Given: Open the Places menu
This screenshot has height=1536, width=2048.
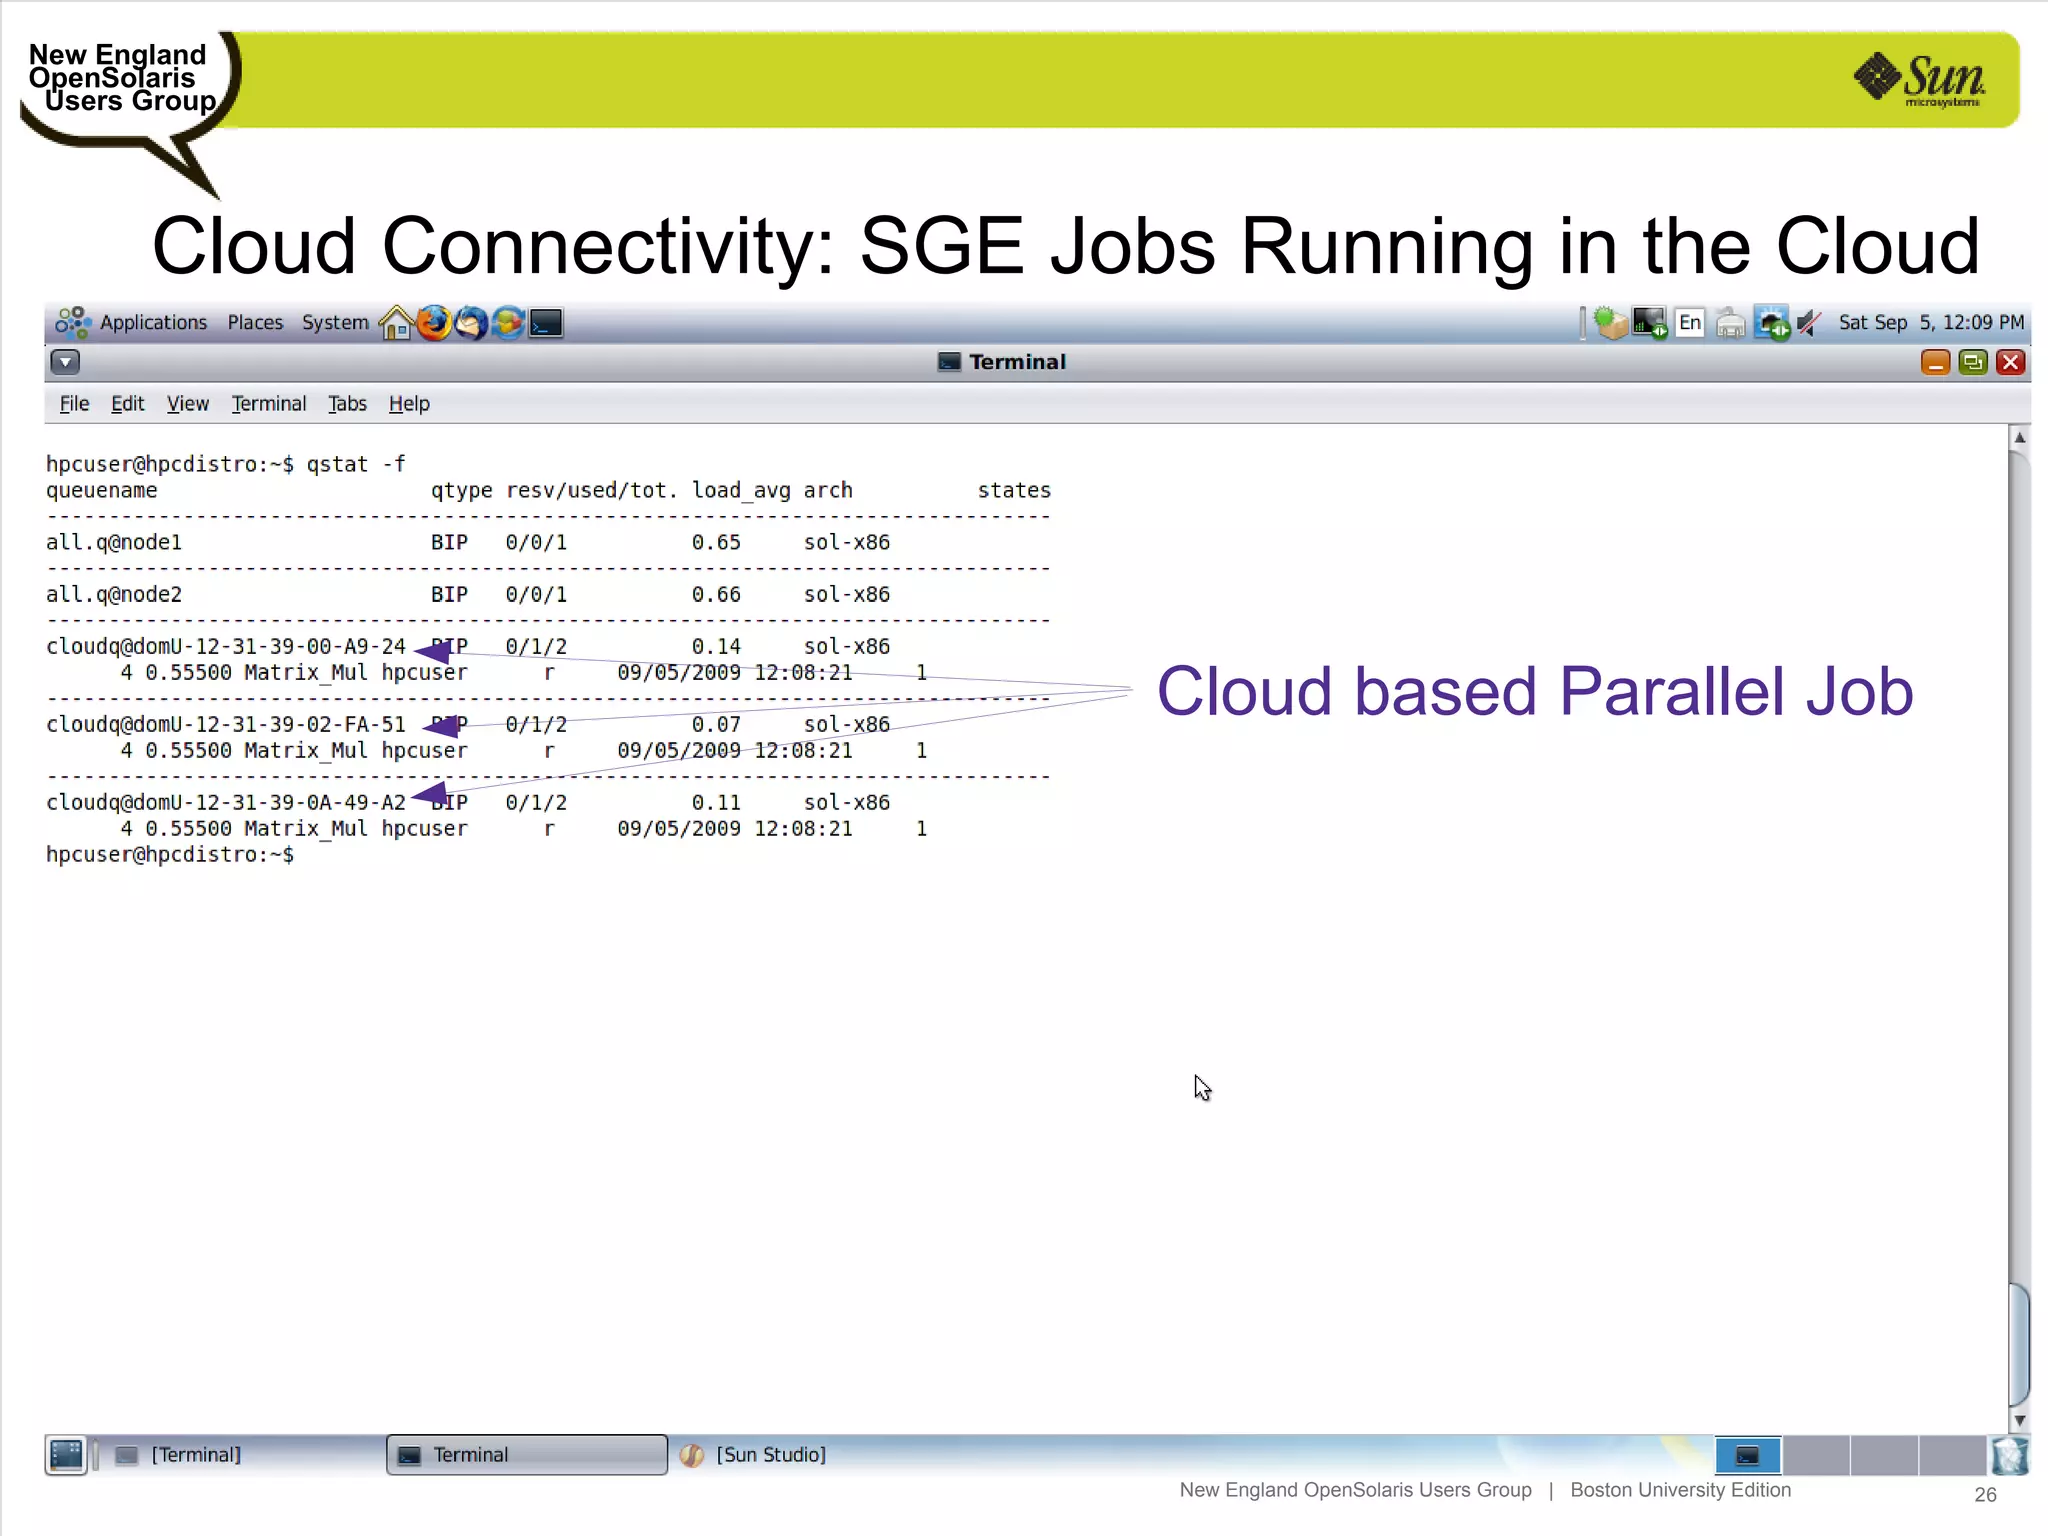Looking at the screenshot, I should pyautogui.click(x=255, y=322).
